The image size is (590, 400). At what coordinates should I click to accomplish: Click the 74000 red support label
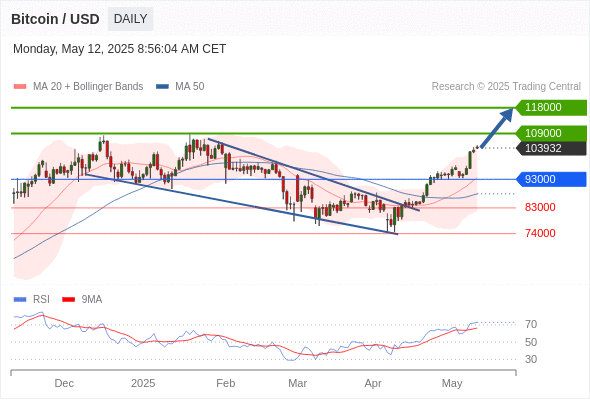click(x=540, y=233)
